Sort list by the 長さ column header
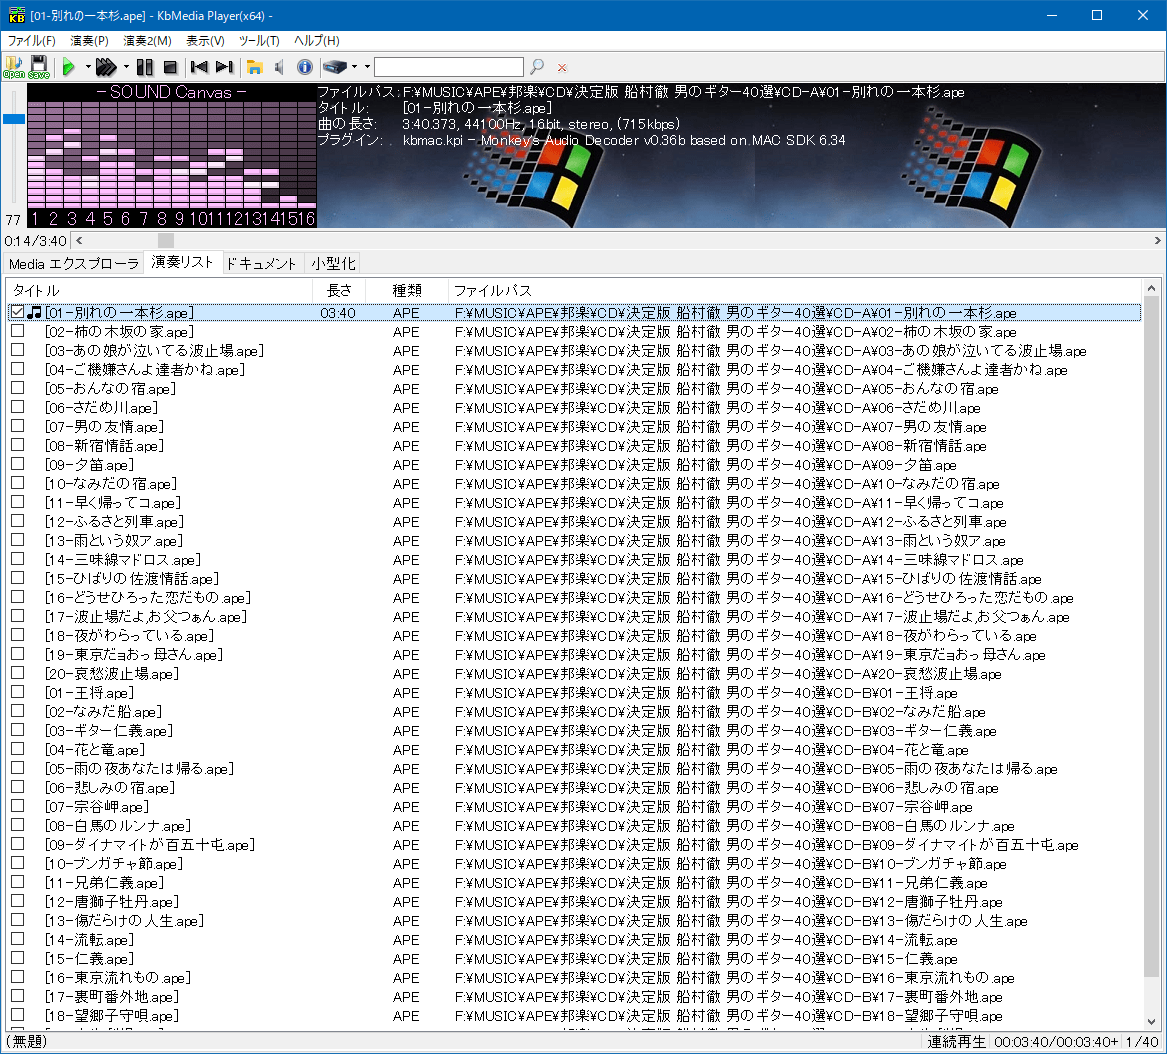This screenshot has width=1167, height=1054. [339, 290]
